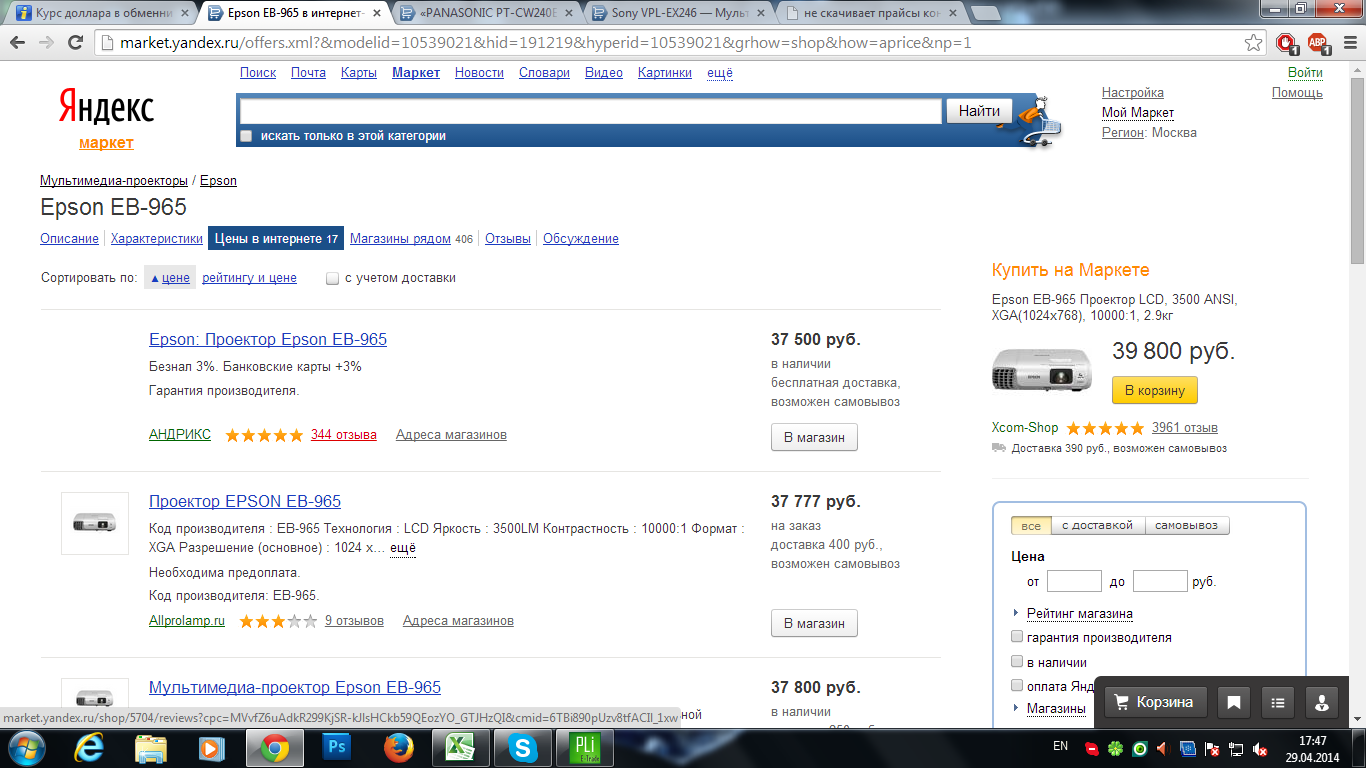Open the bookmark flag icon in the dark panel

pos(1234,702)
